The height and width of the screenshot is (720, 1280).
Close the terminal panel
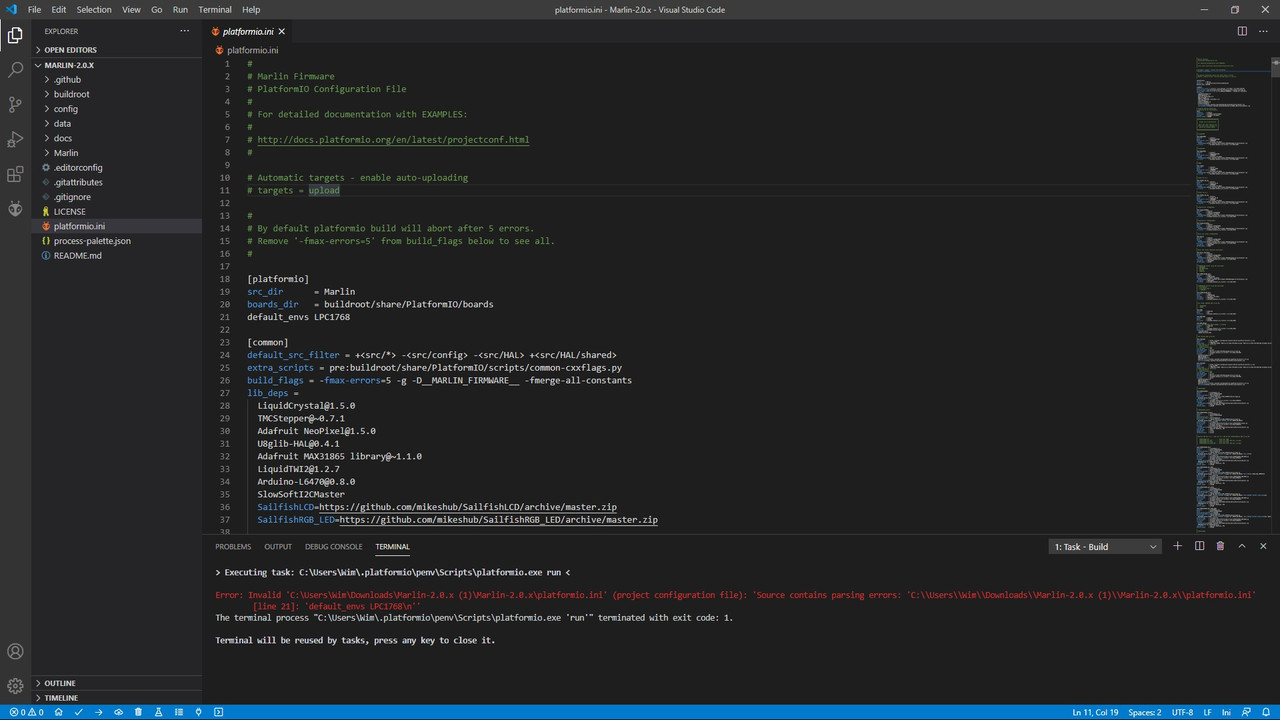1263,546
